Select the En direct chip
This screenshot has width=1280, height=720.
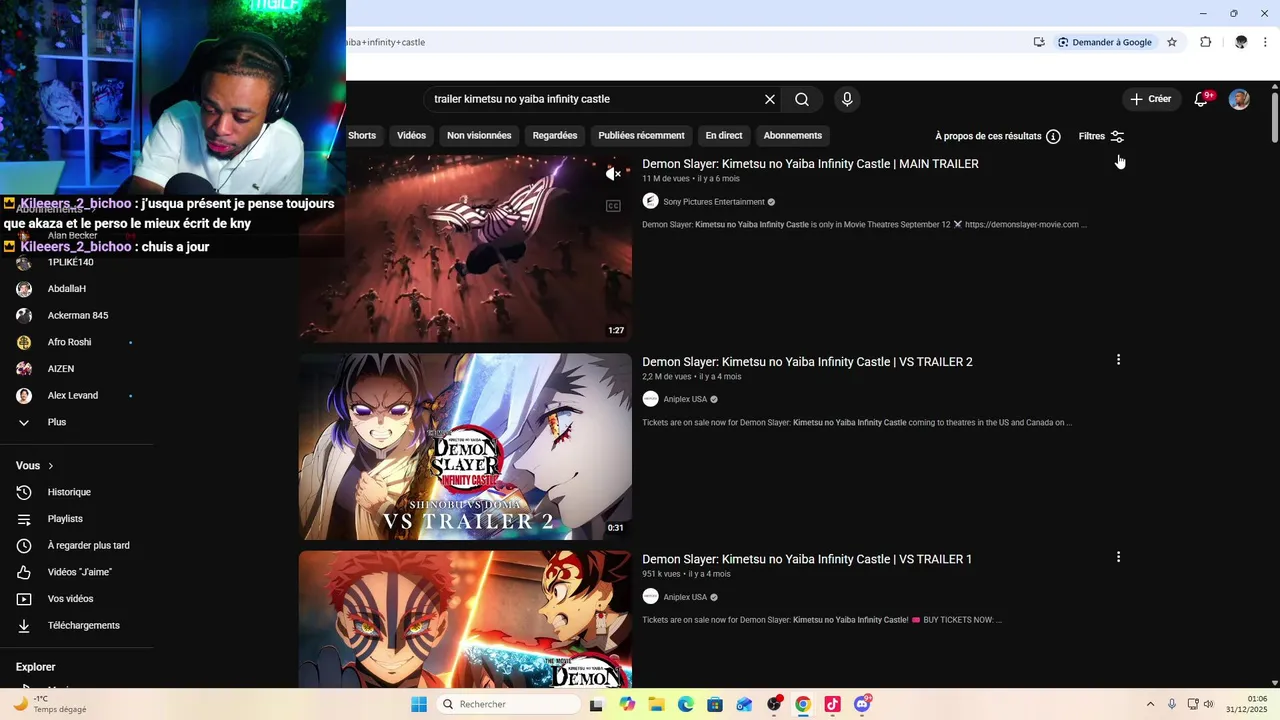(x=724, y=136)
